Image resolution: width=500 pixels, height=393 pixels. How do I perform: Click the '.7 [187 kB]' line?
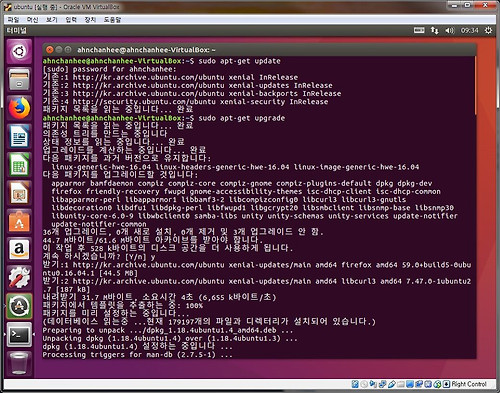[x=66, y=290]
